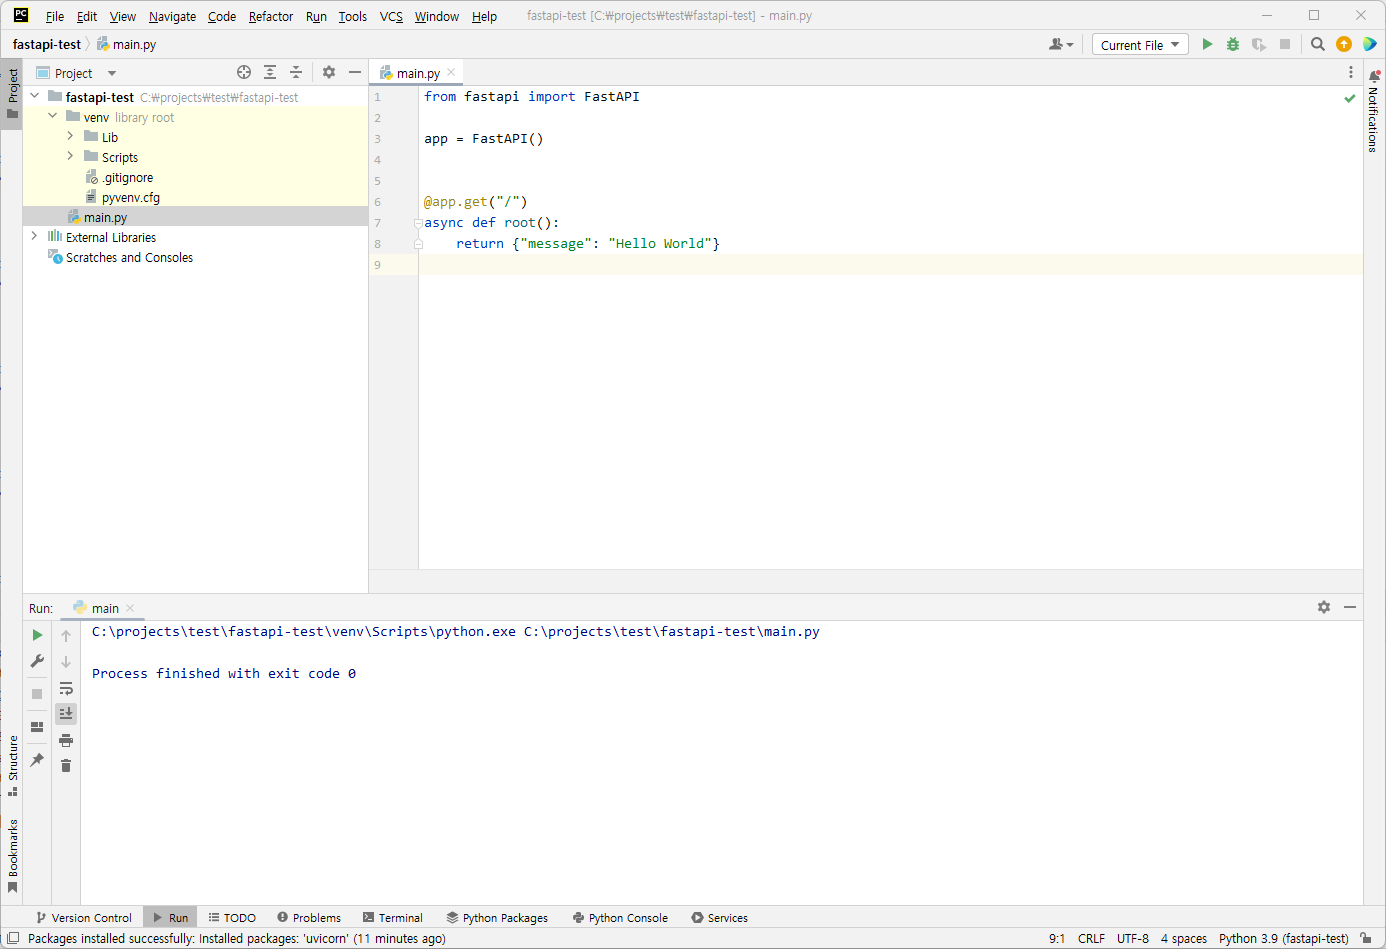Image resolution: width=1386 pixels, height=949 pixels.
Task: Click Run panel stop square
Action: point(37,694)
